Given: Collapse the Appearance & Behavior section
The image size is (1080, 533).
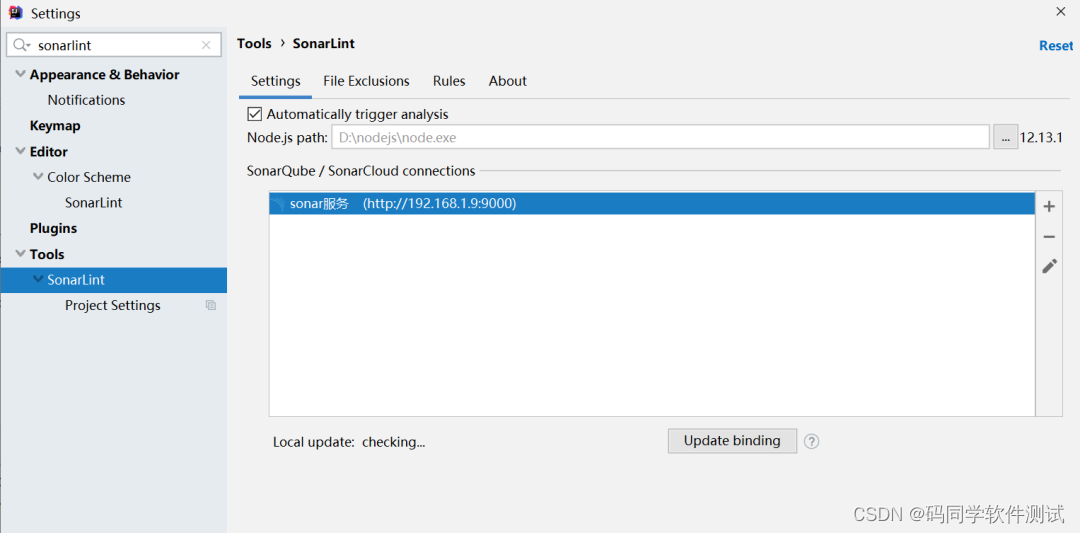Looking at the screenshot, I should click(x=21, y=74).
